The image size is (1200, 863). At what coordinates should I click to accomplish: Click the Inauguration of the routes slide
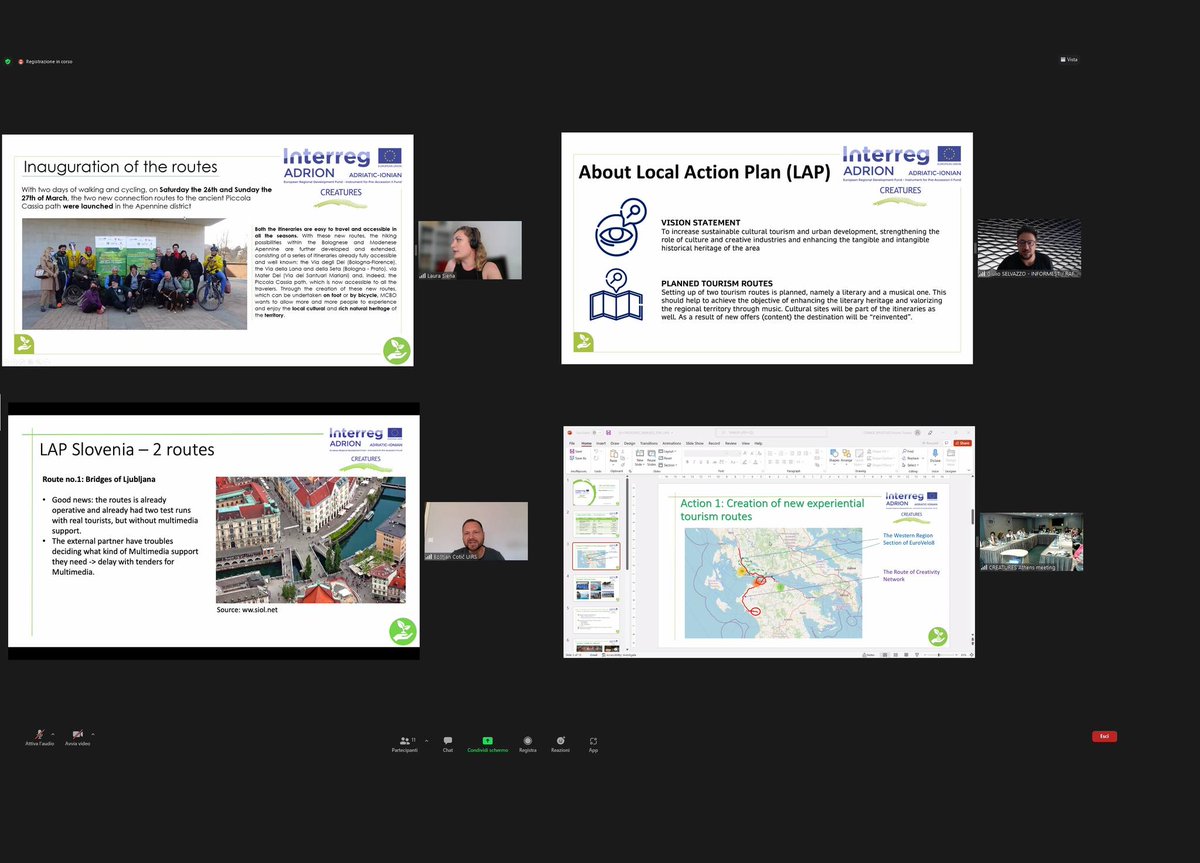point(208,250)
